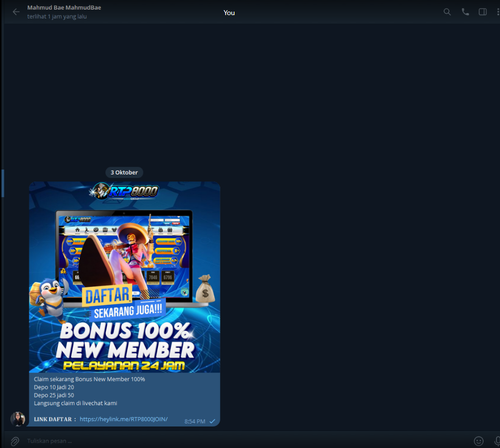Screen dimensions: 500x448
Task: Click the 'You' label at top
Action: click(229, 13)
